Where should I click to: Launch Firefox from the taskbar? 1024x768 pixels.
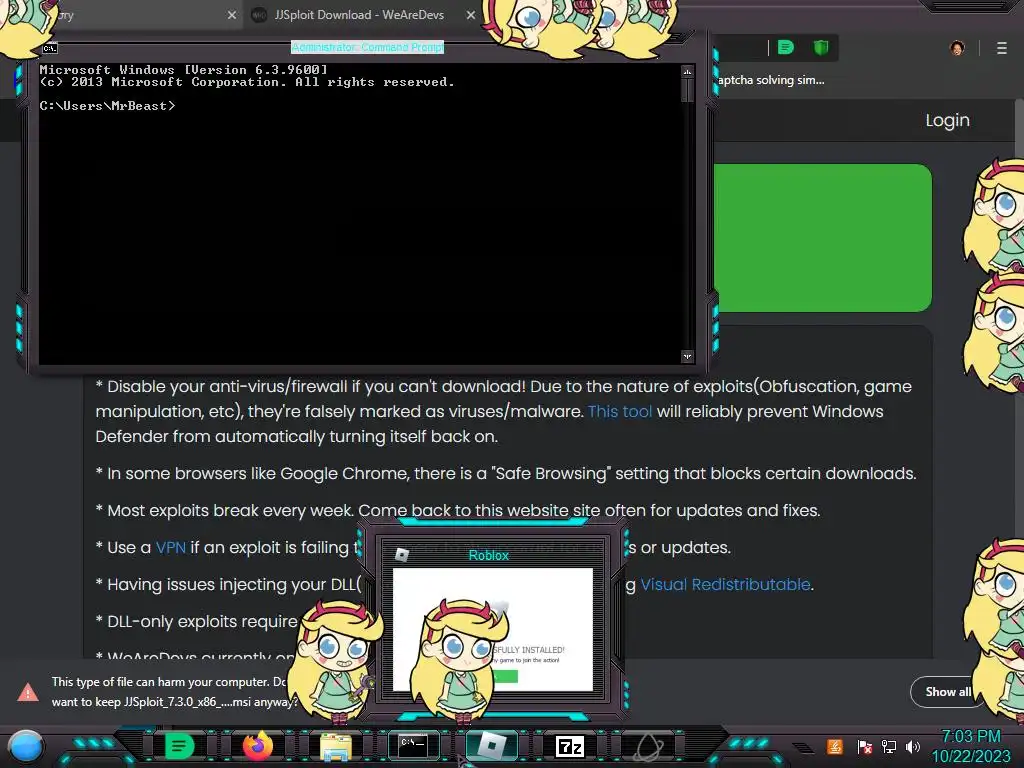pyautogui.click(x=257, y=746)
